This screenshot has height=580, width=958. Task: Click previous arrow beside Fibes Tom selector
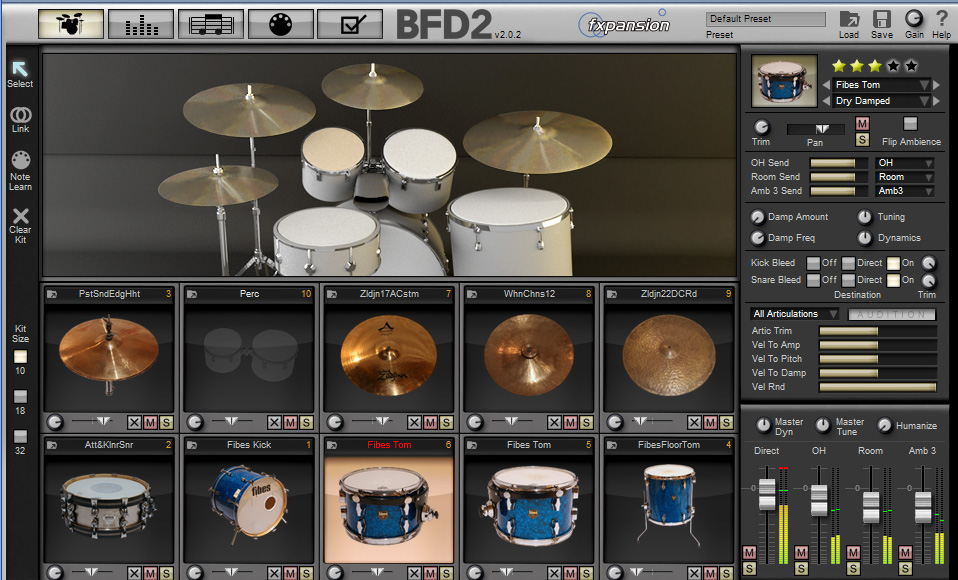click(826, 85)
